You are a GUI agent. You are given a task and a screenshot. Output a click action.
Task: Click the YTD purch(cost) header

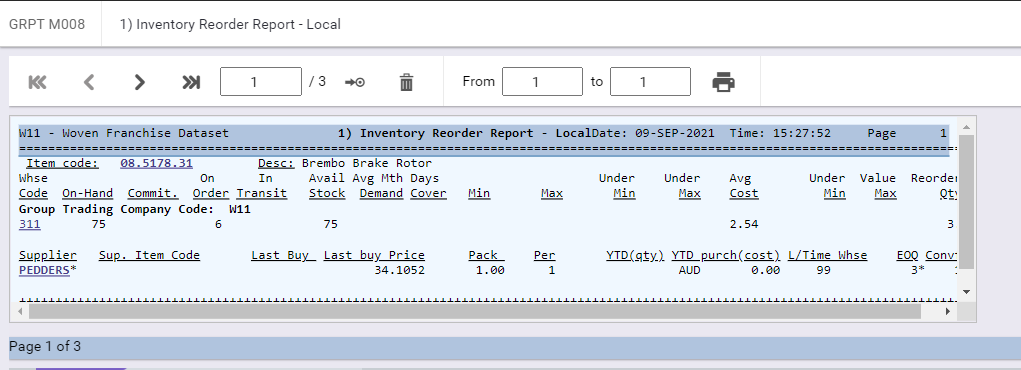[x=725, y=255]
